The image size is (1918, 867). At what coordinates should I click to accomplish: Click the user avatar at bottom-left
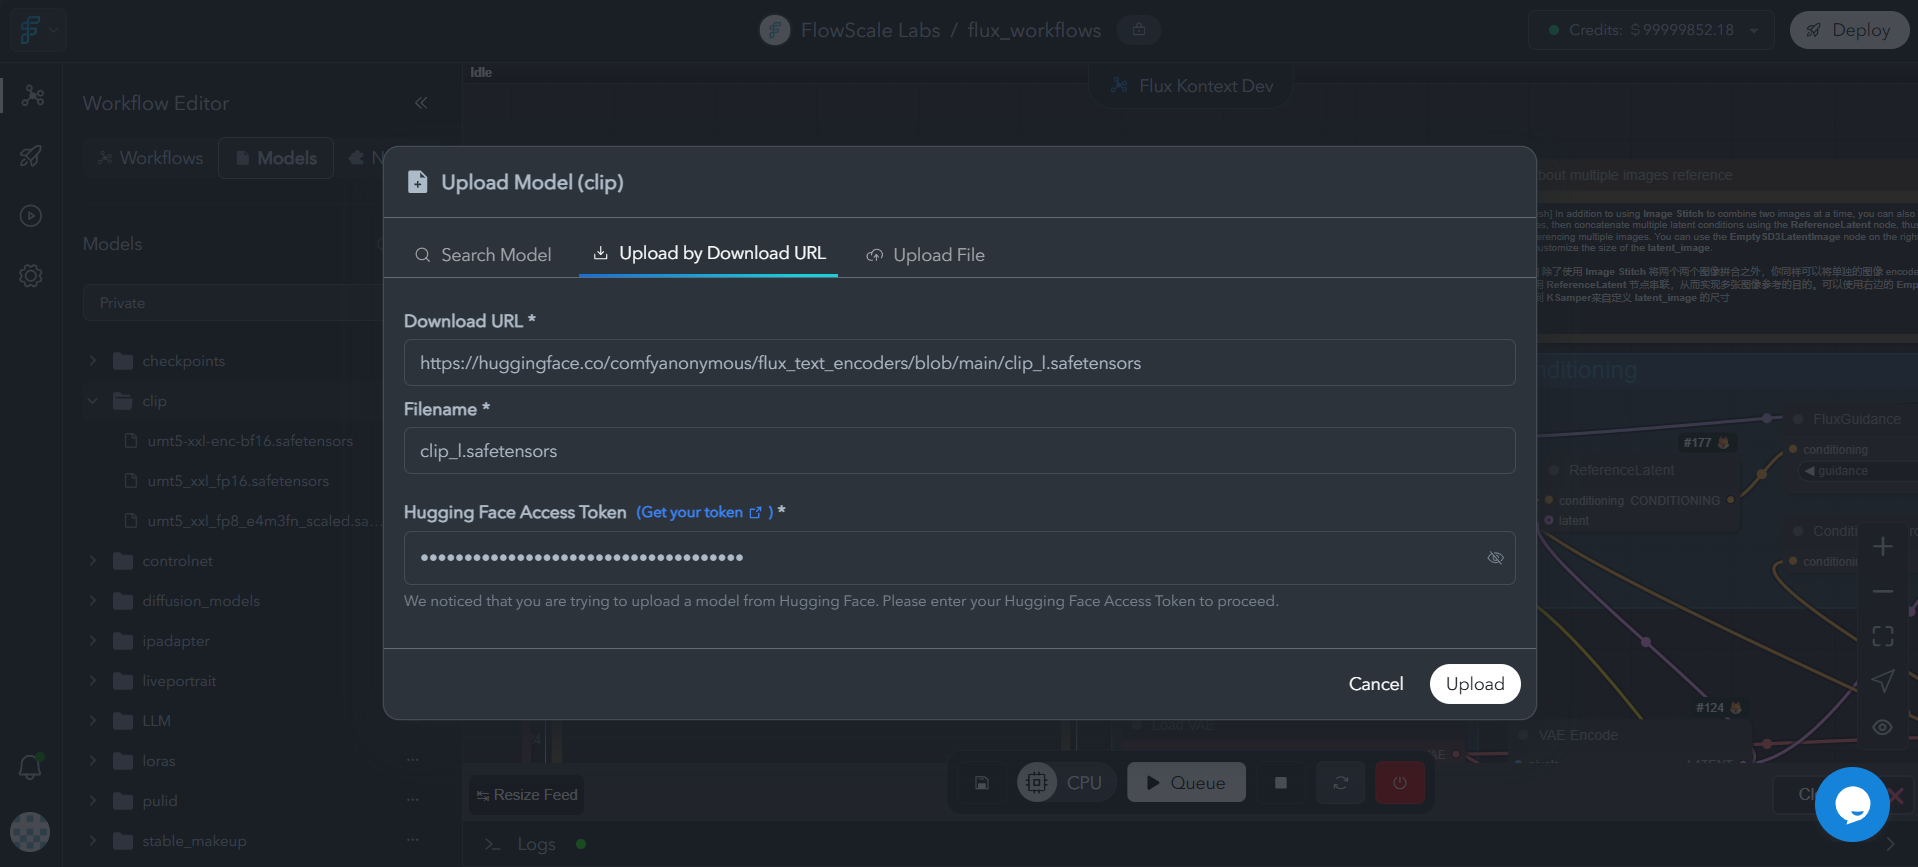click(30, 831)
